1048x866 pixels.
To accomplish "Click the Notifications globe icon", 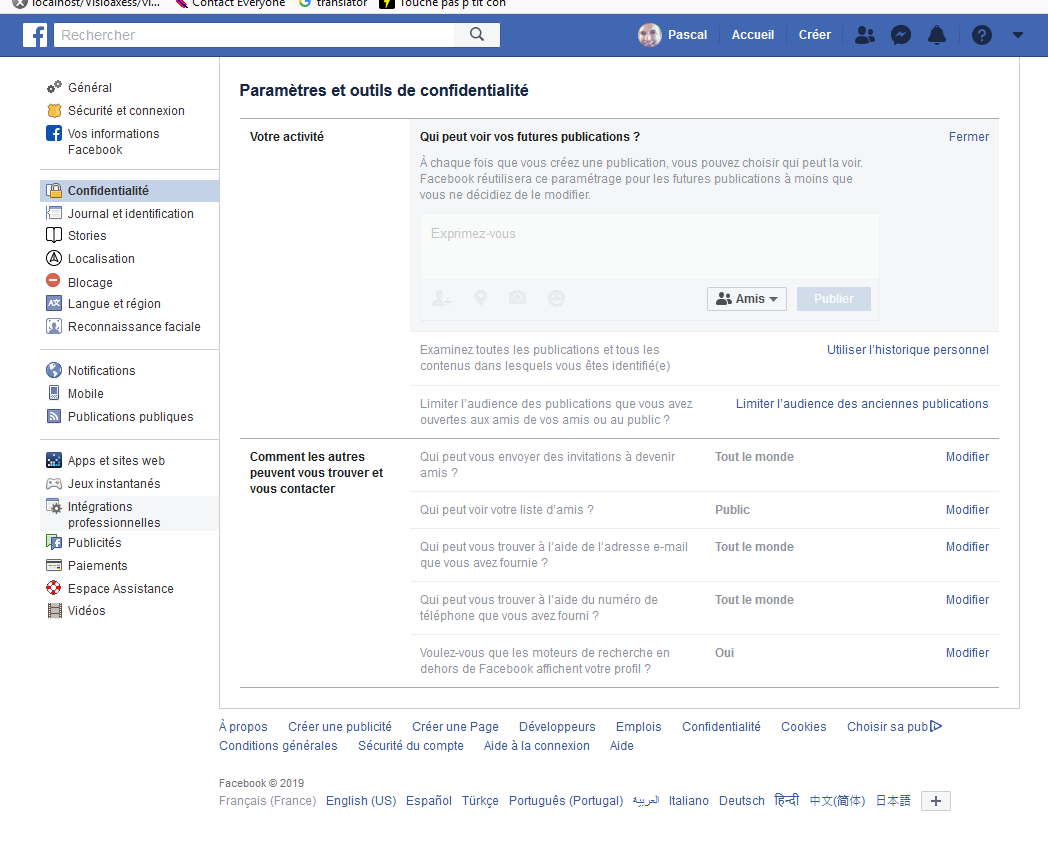I will pos(54,370).
